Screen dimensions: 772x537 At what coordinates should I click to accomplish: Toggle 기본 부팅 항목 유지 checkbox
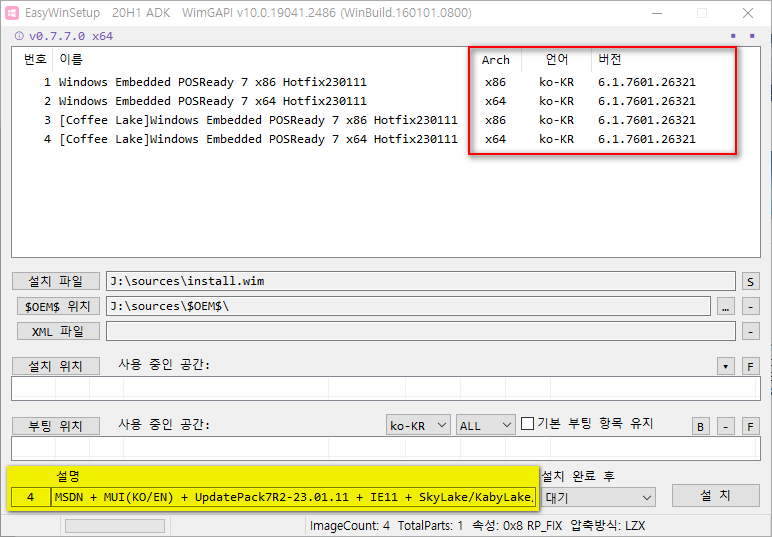(527, 423)
